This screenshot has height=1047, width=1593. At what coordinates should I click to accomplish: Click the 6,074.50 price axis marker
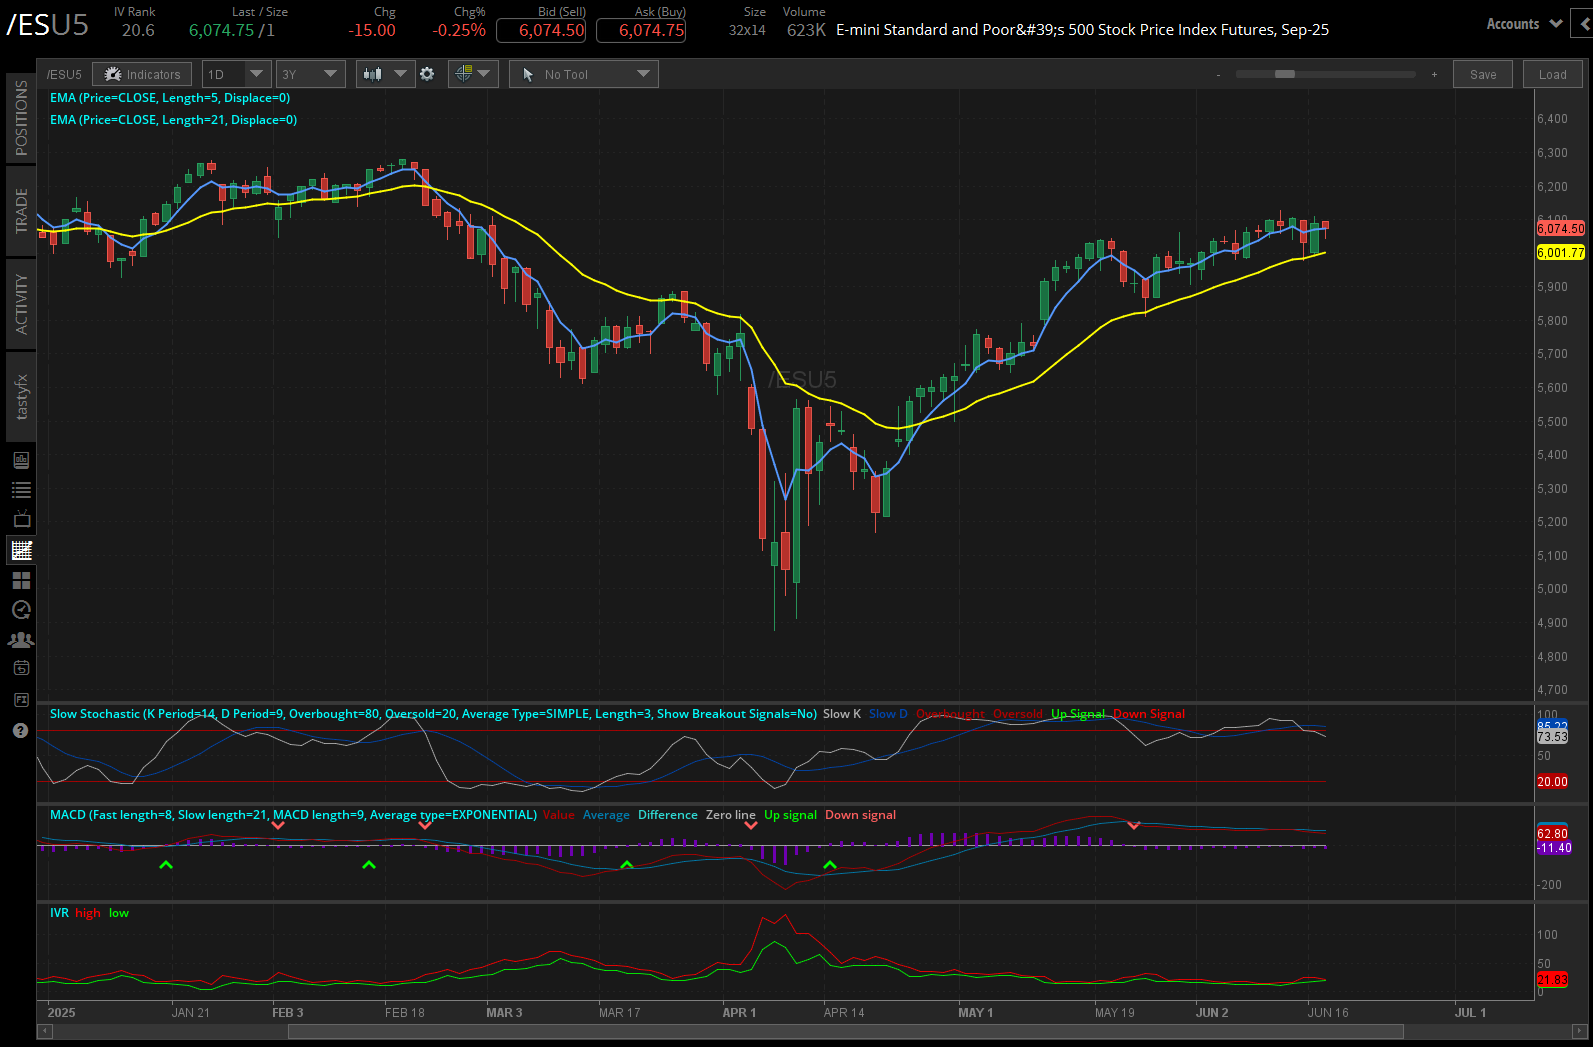coord(1560,229)
